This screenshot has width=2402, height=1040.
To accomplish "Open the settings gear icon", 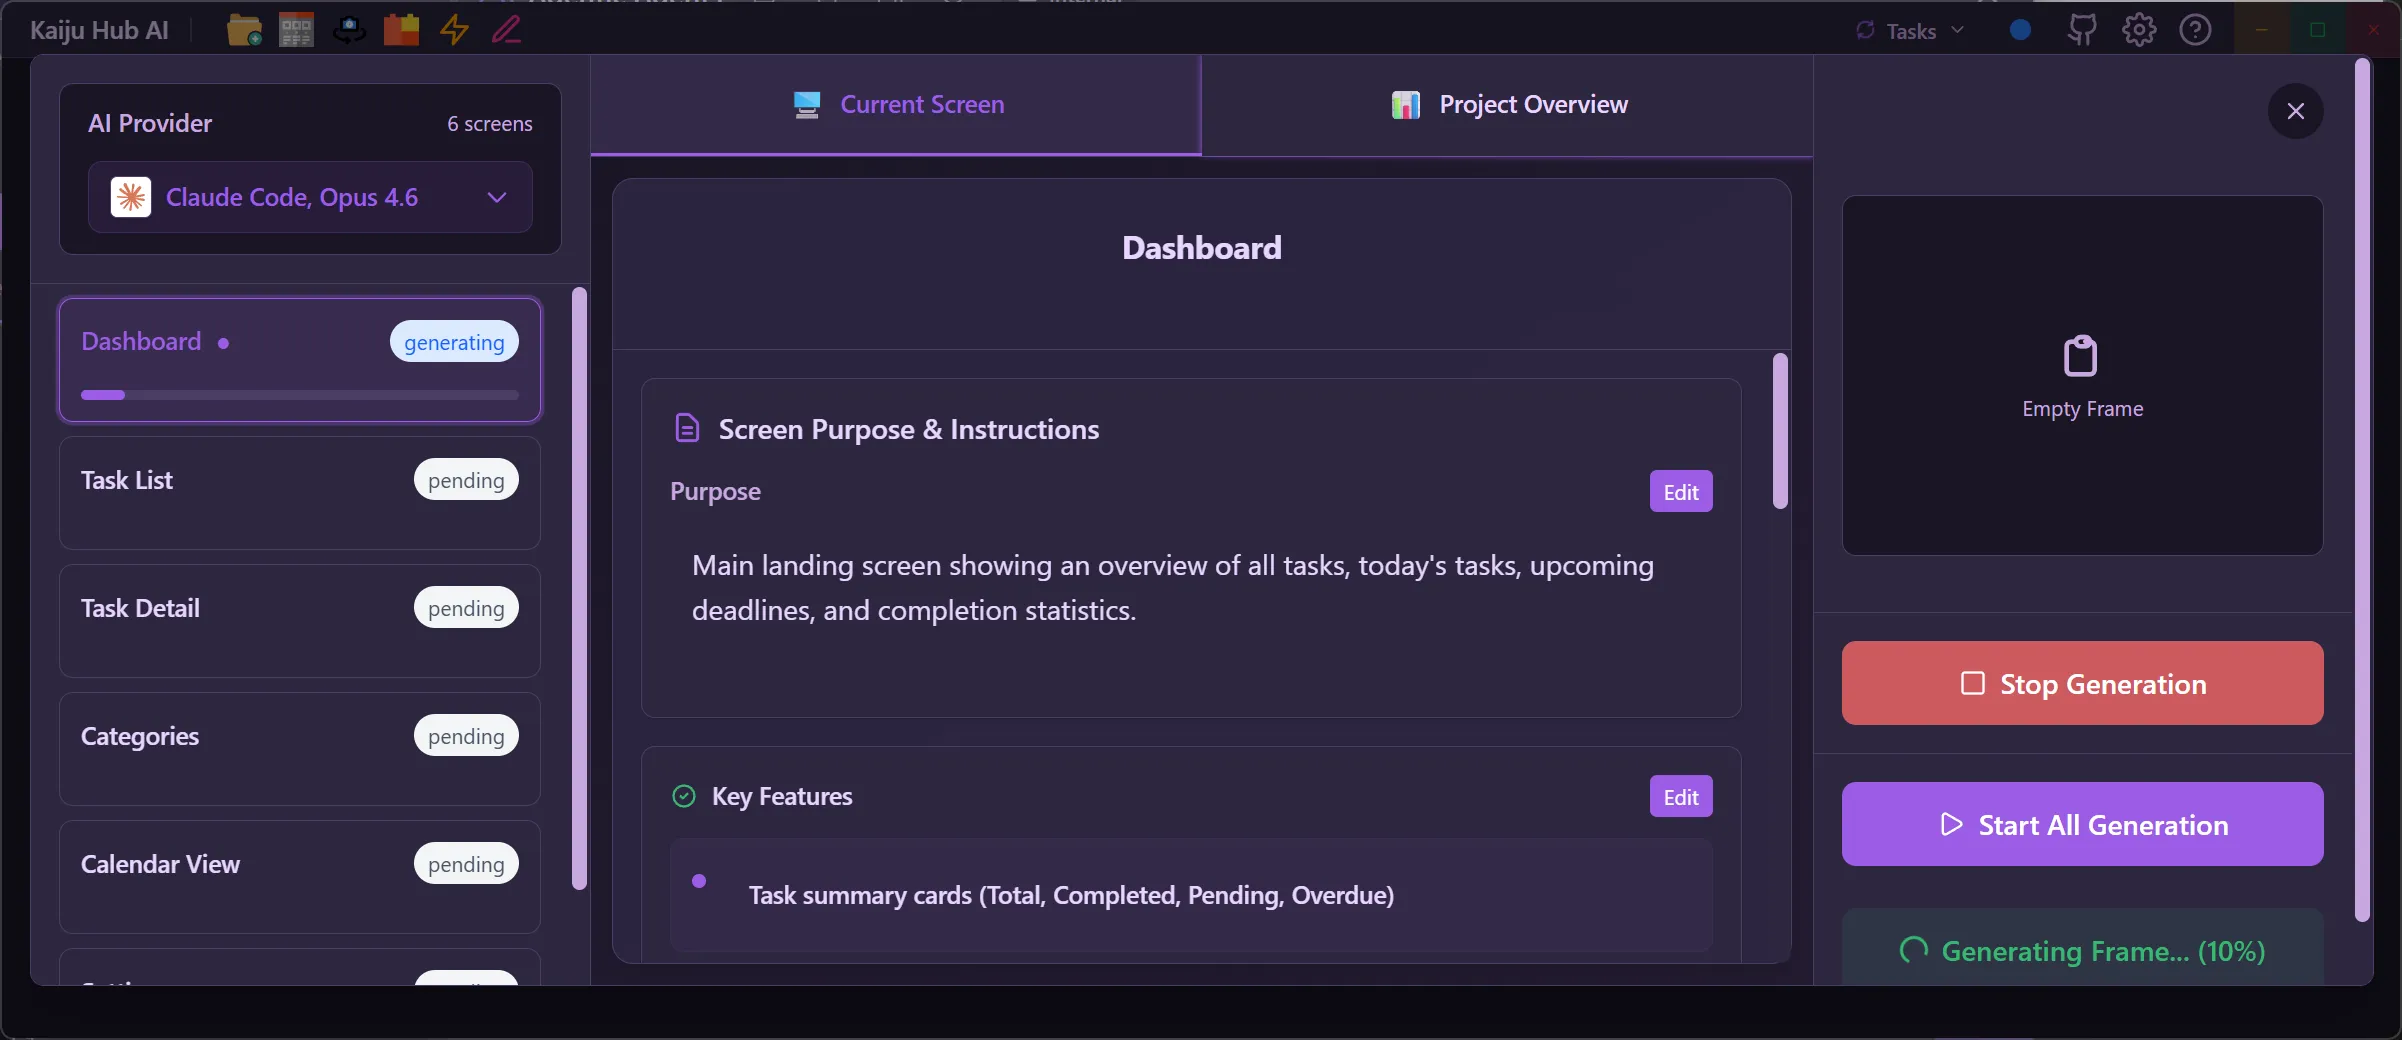I will tap(2139, 30).
